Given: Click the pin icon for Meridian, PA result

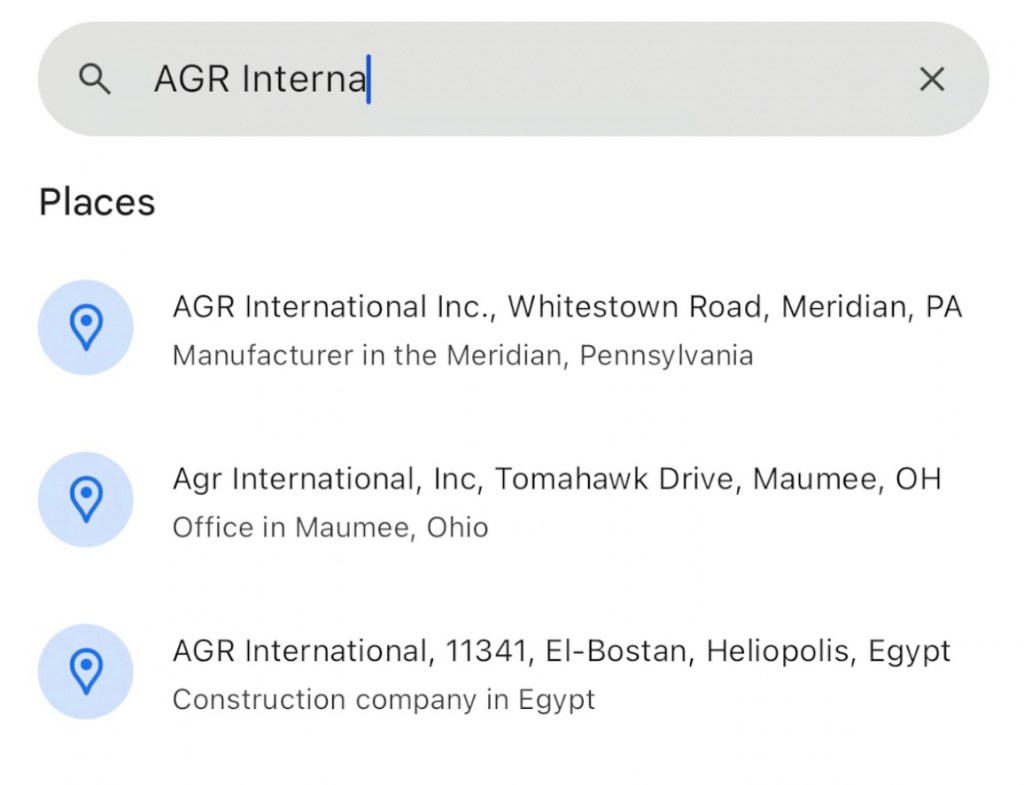Looking at the screenshot, I should (86, 327).
